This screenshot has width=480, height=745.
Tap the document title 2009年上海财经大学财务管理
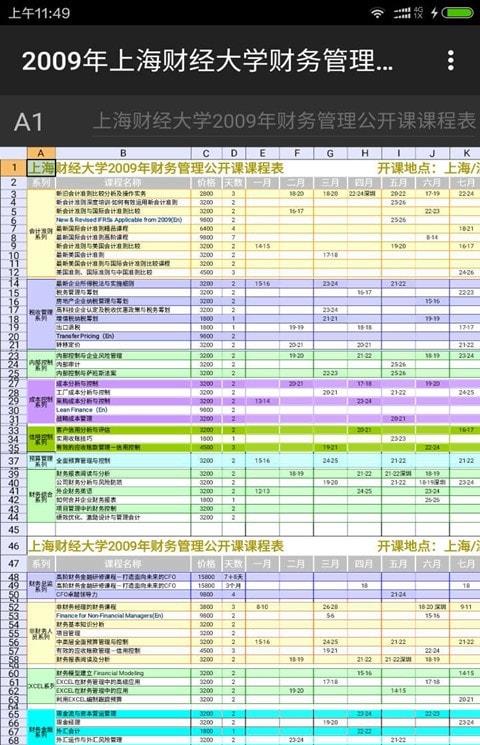coord(207,61)
